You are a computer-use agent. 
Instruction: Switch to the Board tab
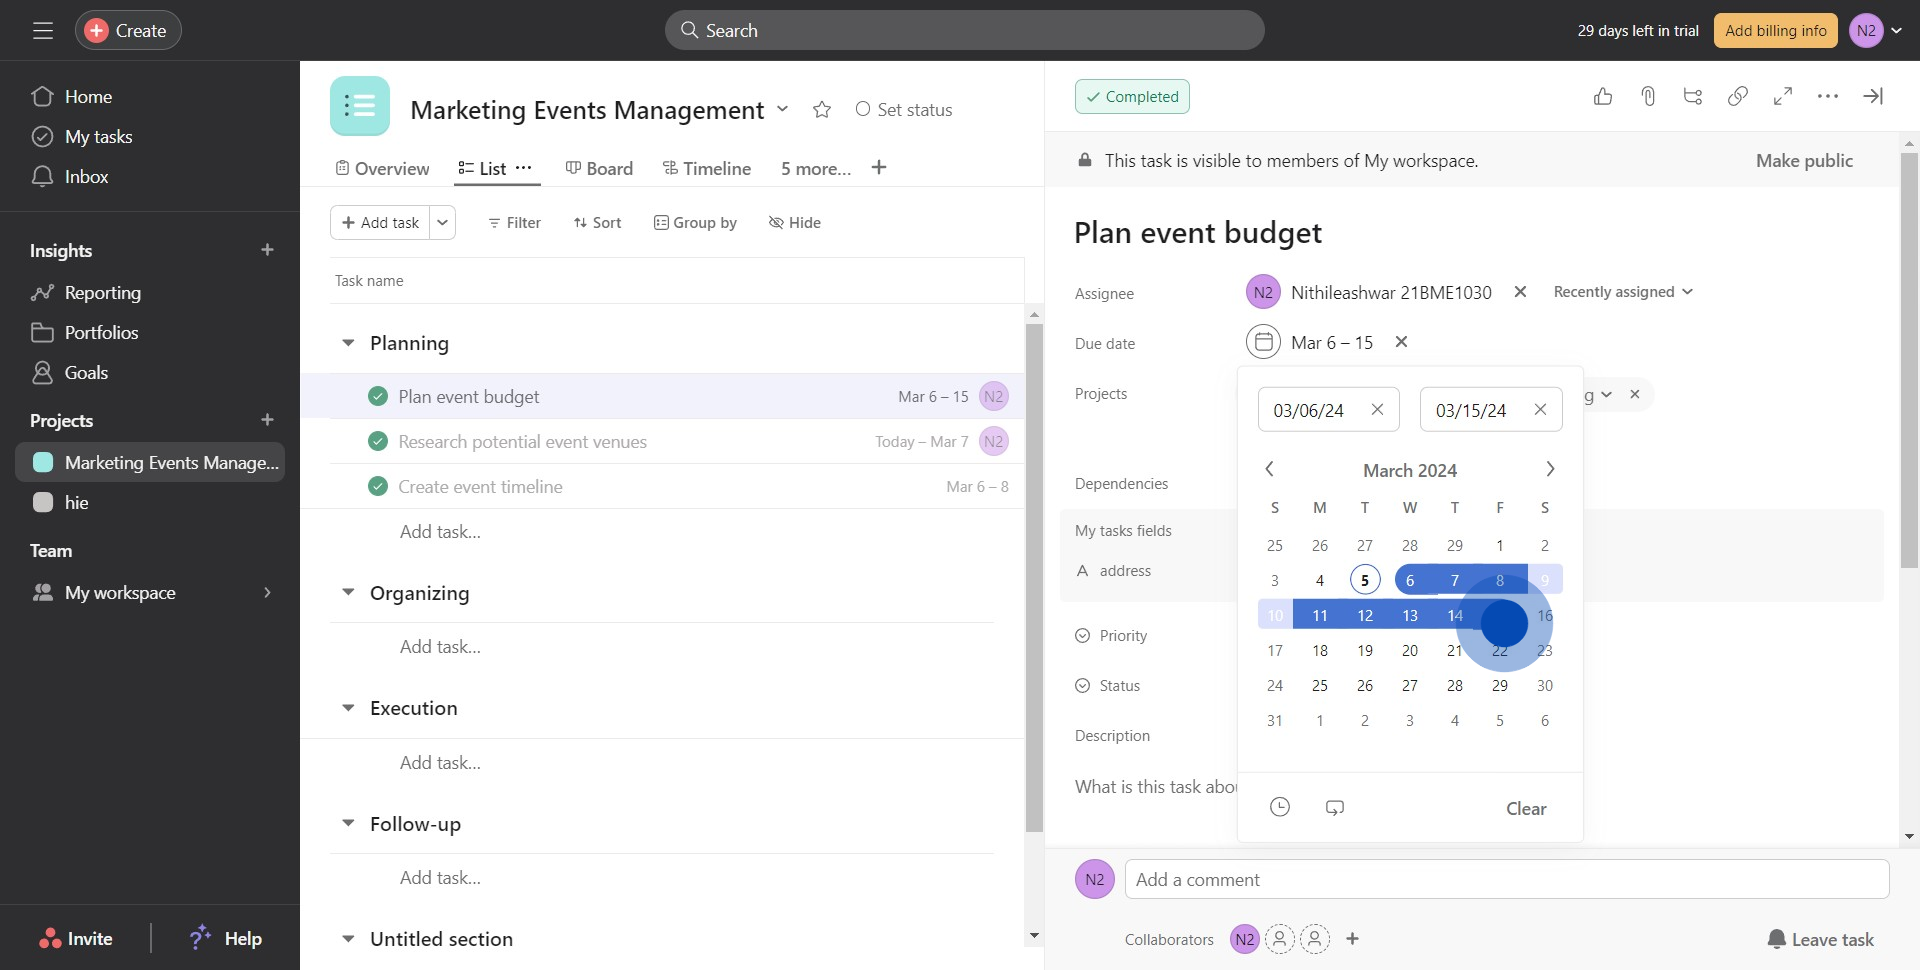pyautogui.click(x=599, y=168)
